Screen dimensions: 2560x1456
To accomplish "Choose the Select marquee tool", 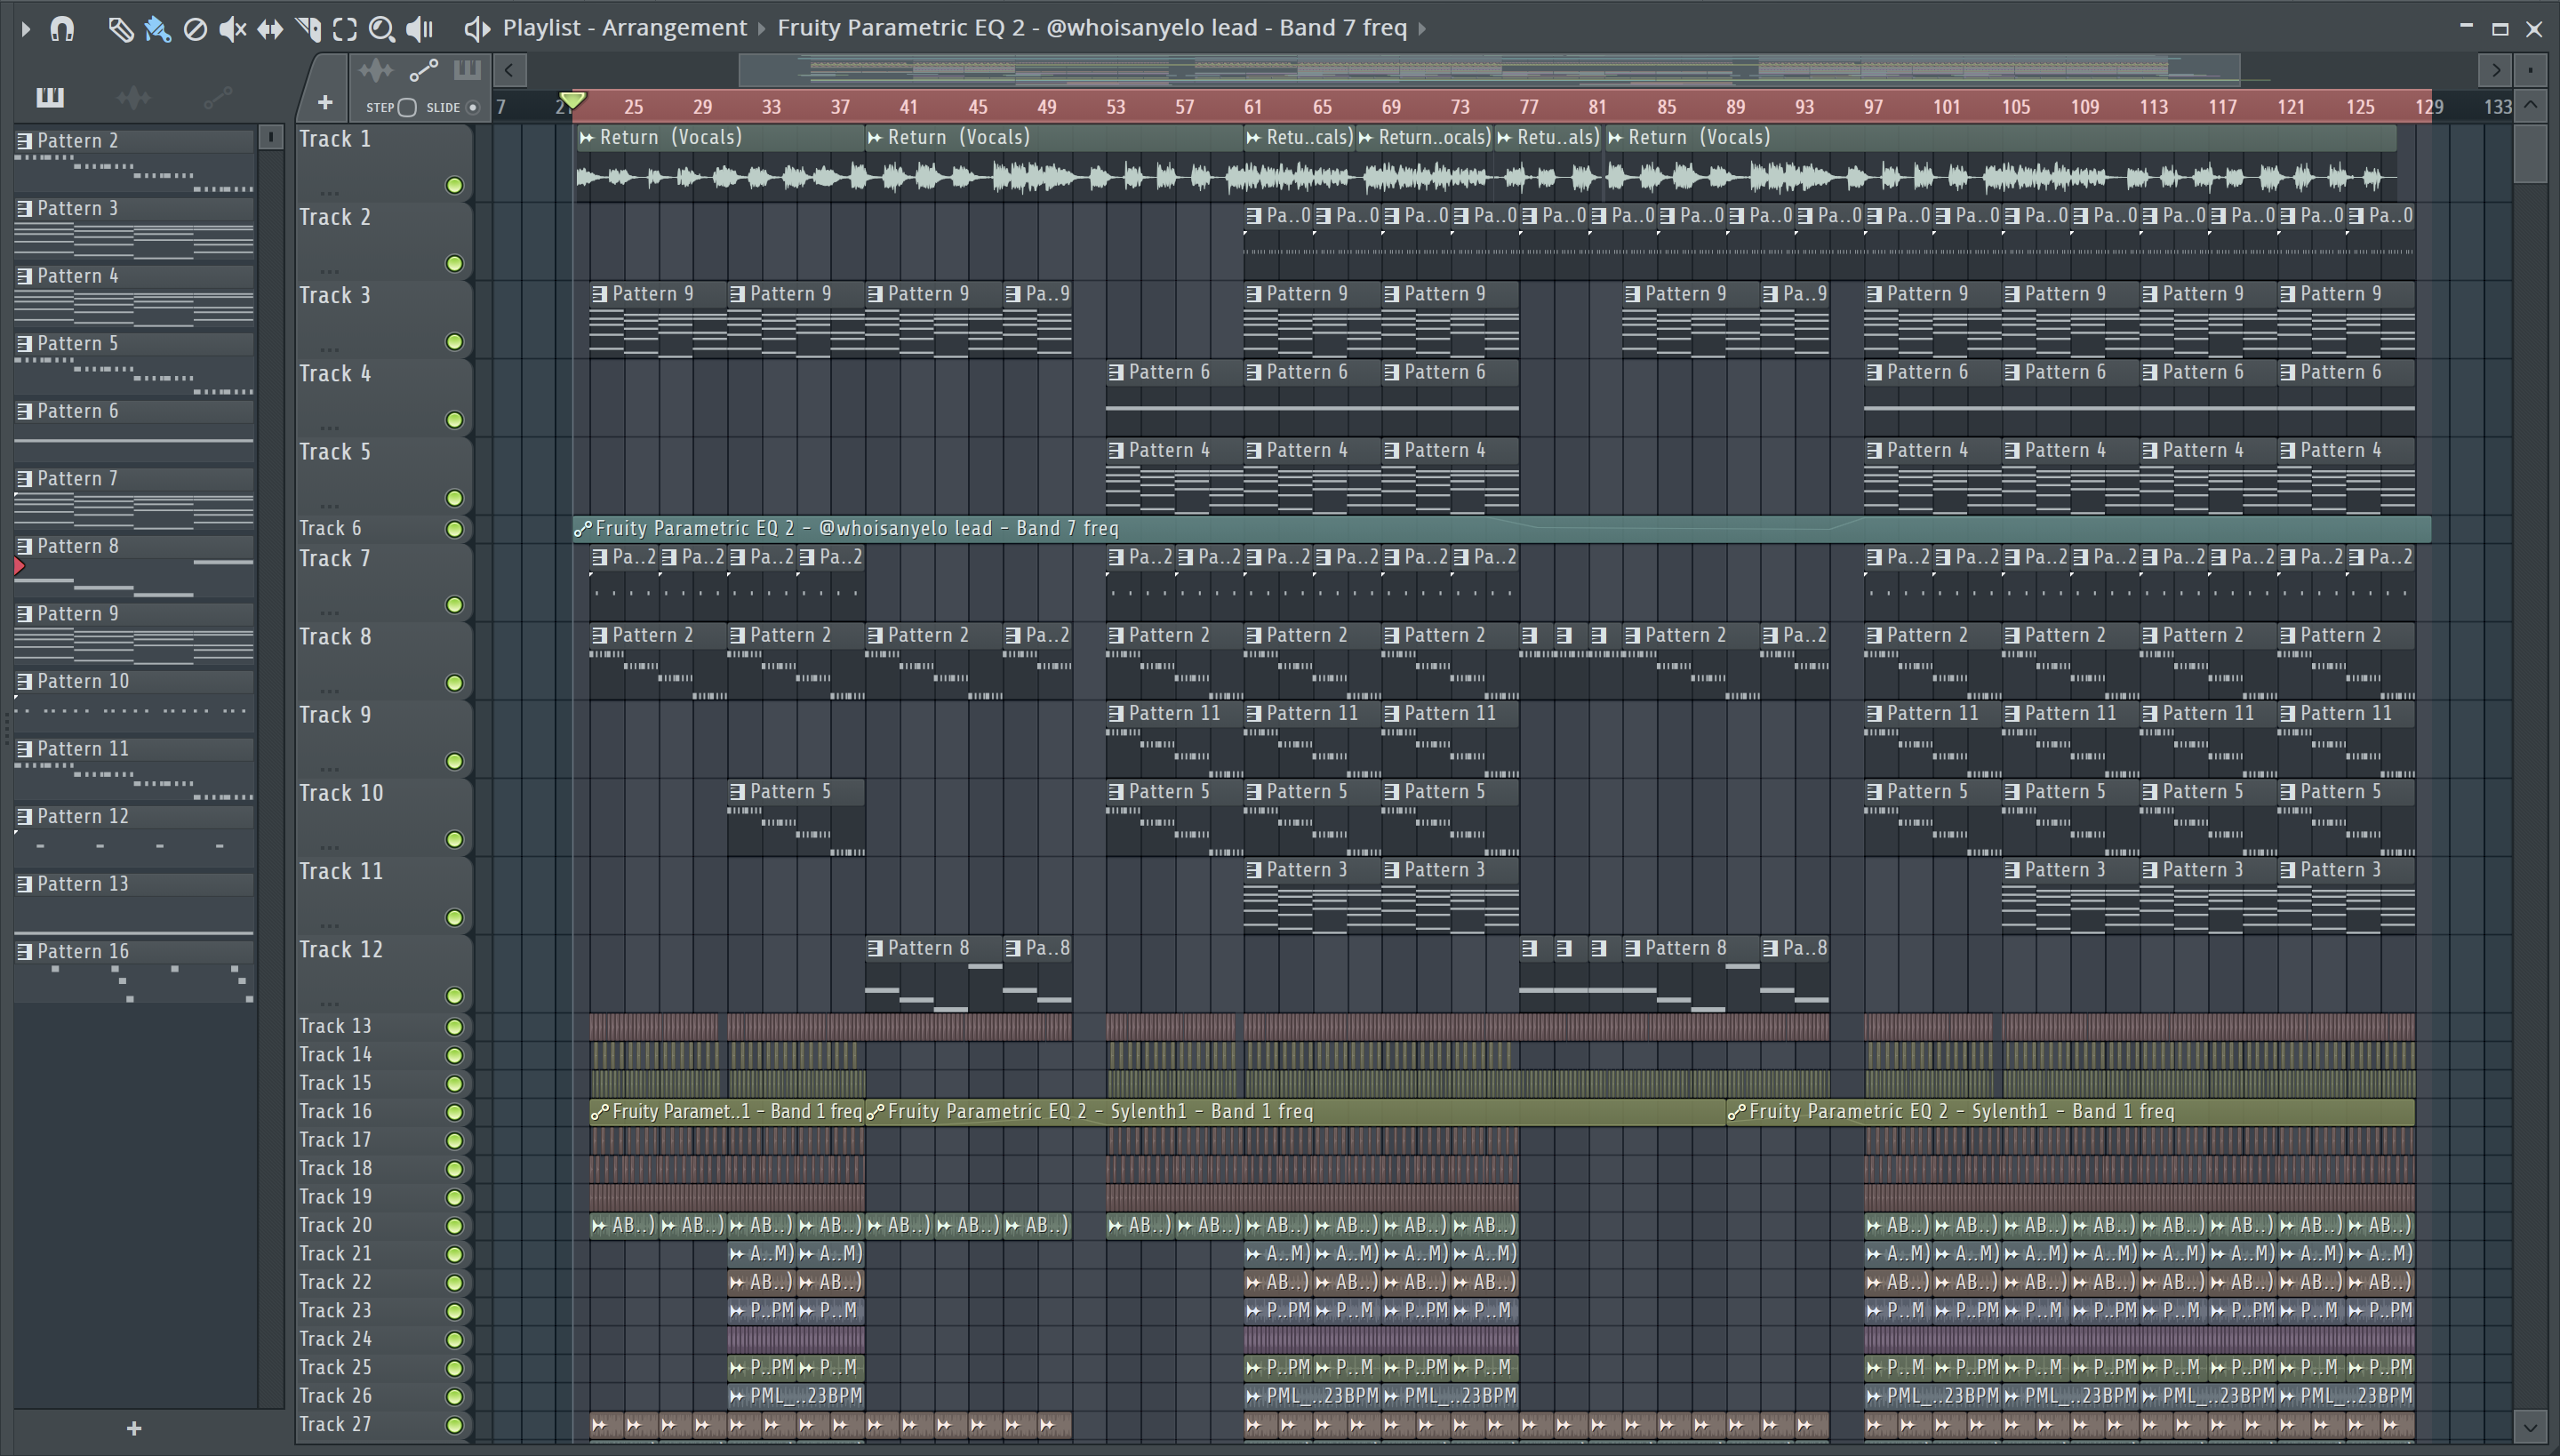I will 345,29.
